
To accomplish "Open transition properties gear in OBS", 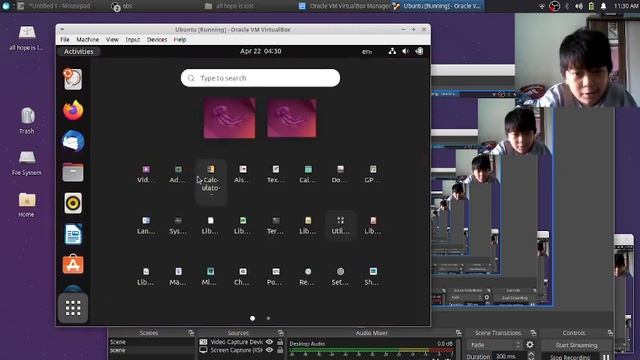I will click(530, 345).
